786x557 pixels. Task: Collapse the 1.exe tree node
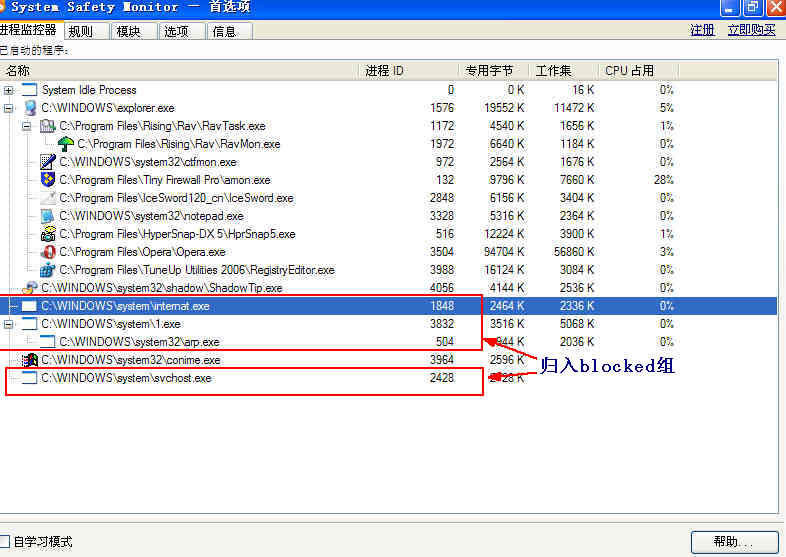9,324
